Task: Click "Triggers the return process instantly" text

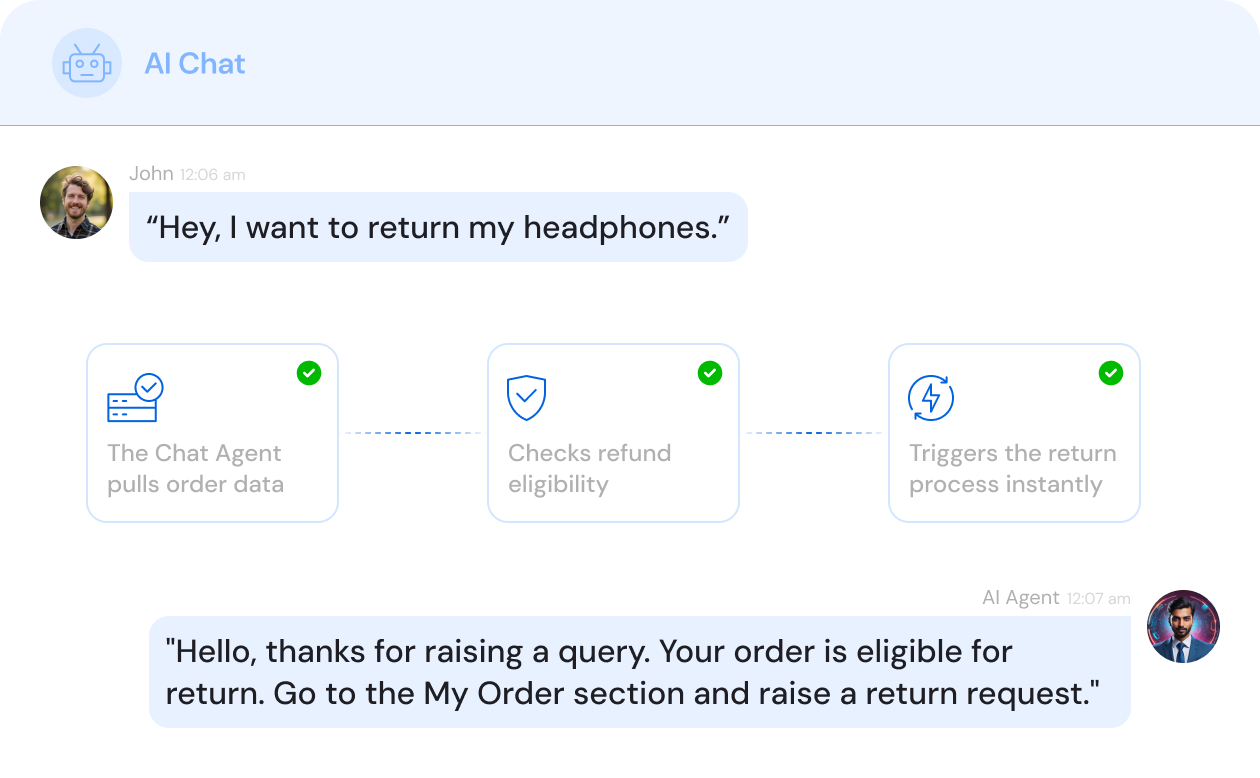Action: point(1012,469)
